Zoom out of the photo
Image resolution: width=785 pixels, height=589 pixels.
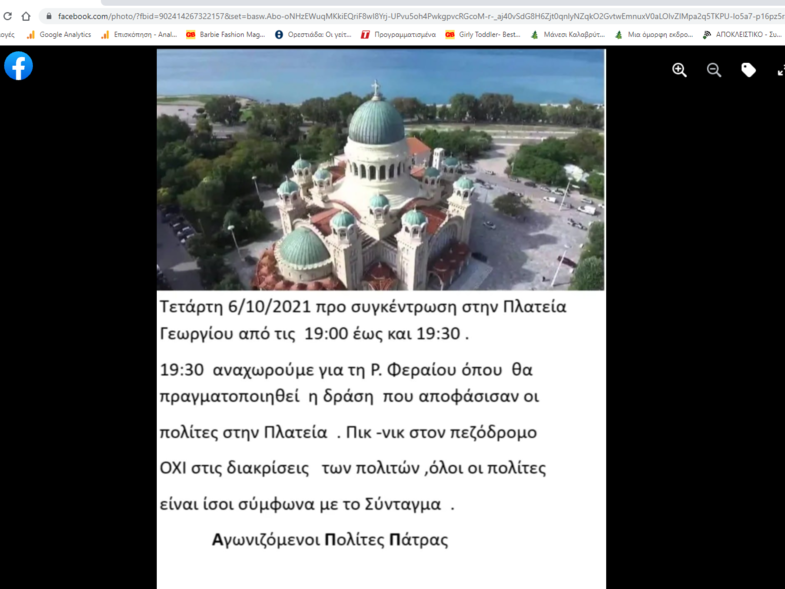(714, 70)
